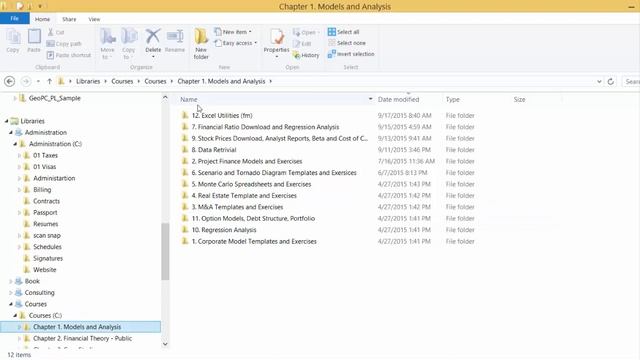Screen dimensions: 640x360
Task: Expand the Book library node
Action: tap(11, 281)
